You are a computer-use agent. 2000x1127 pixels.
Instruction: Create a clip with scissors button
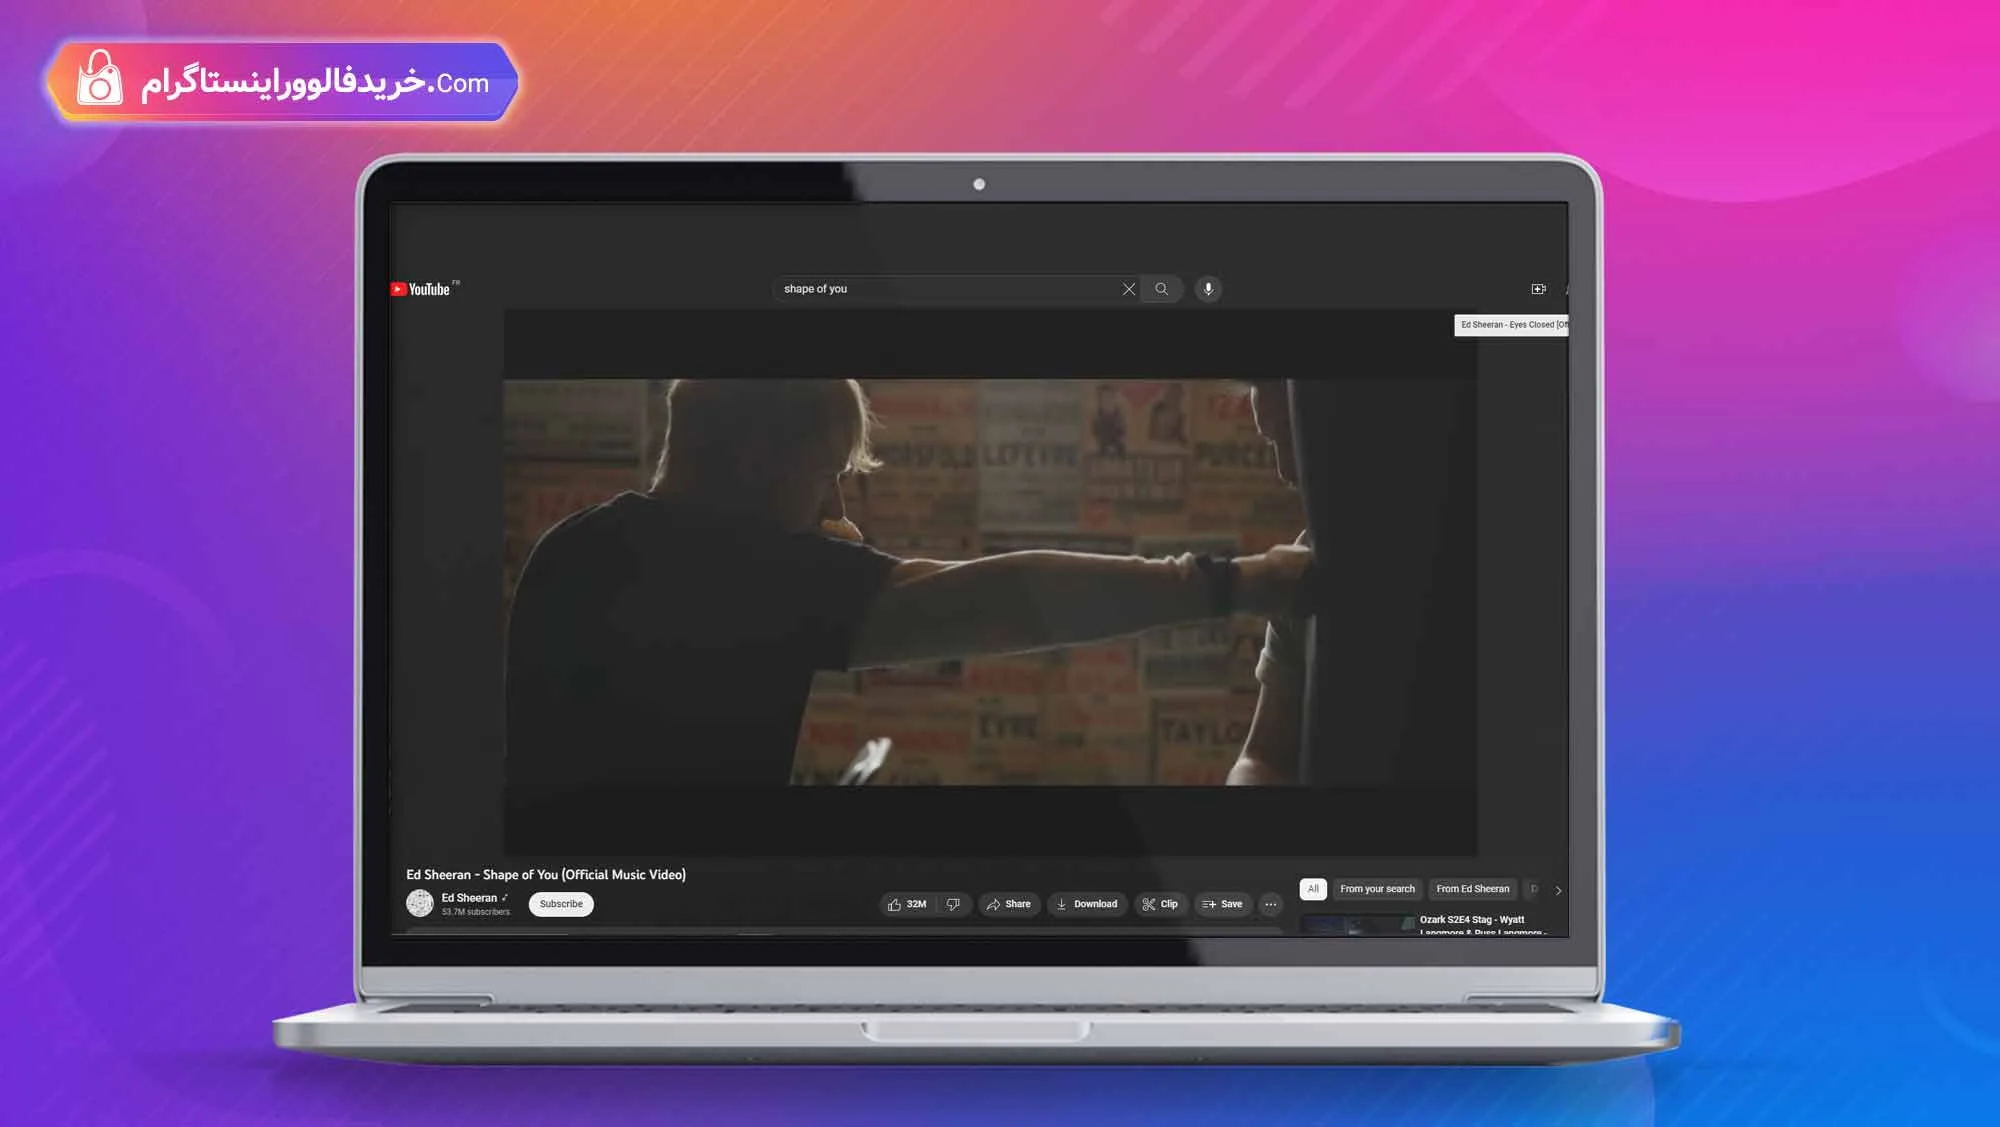[1160, 904]
